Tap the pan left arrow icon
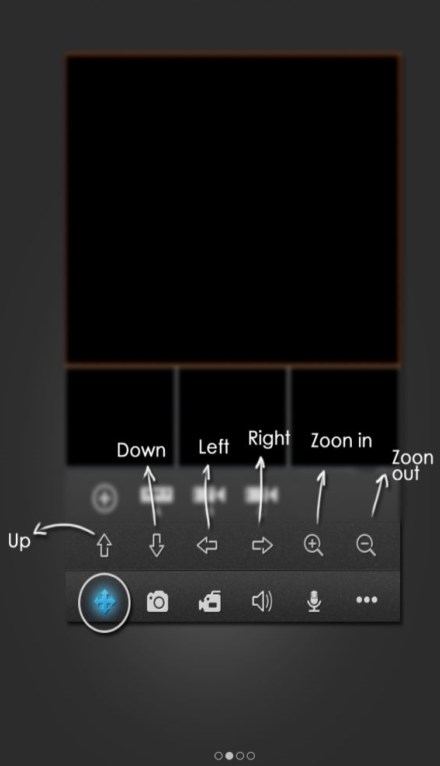Viewport: 440px width, 766px height. 208,545
